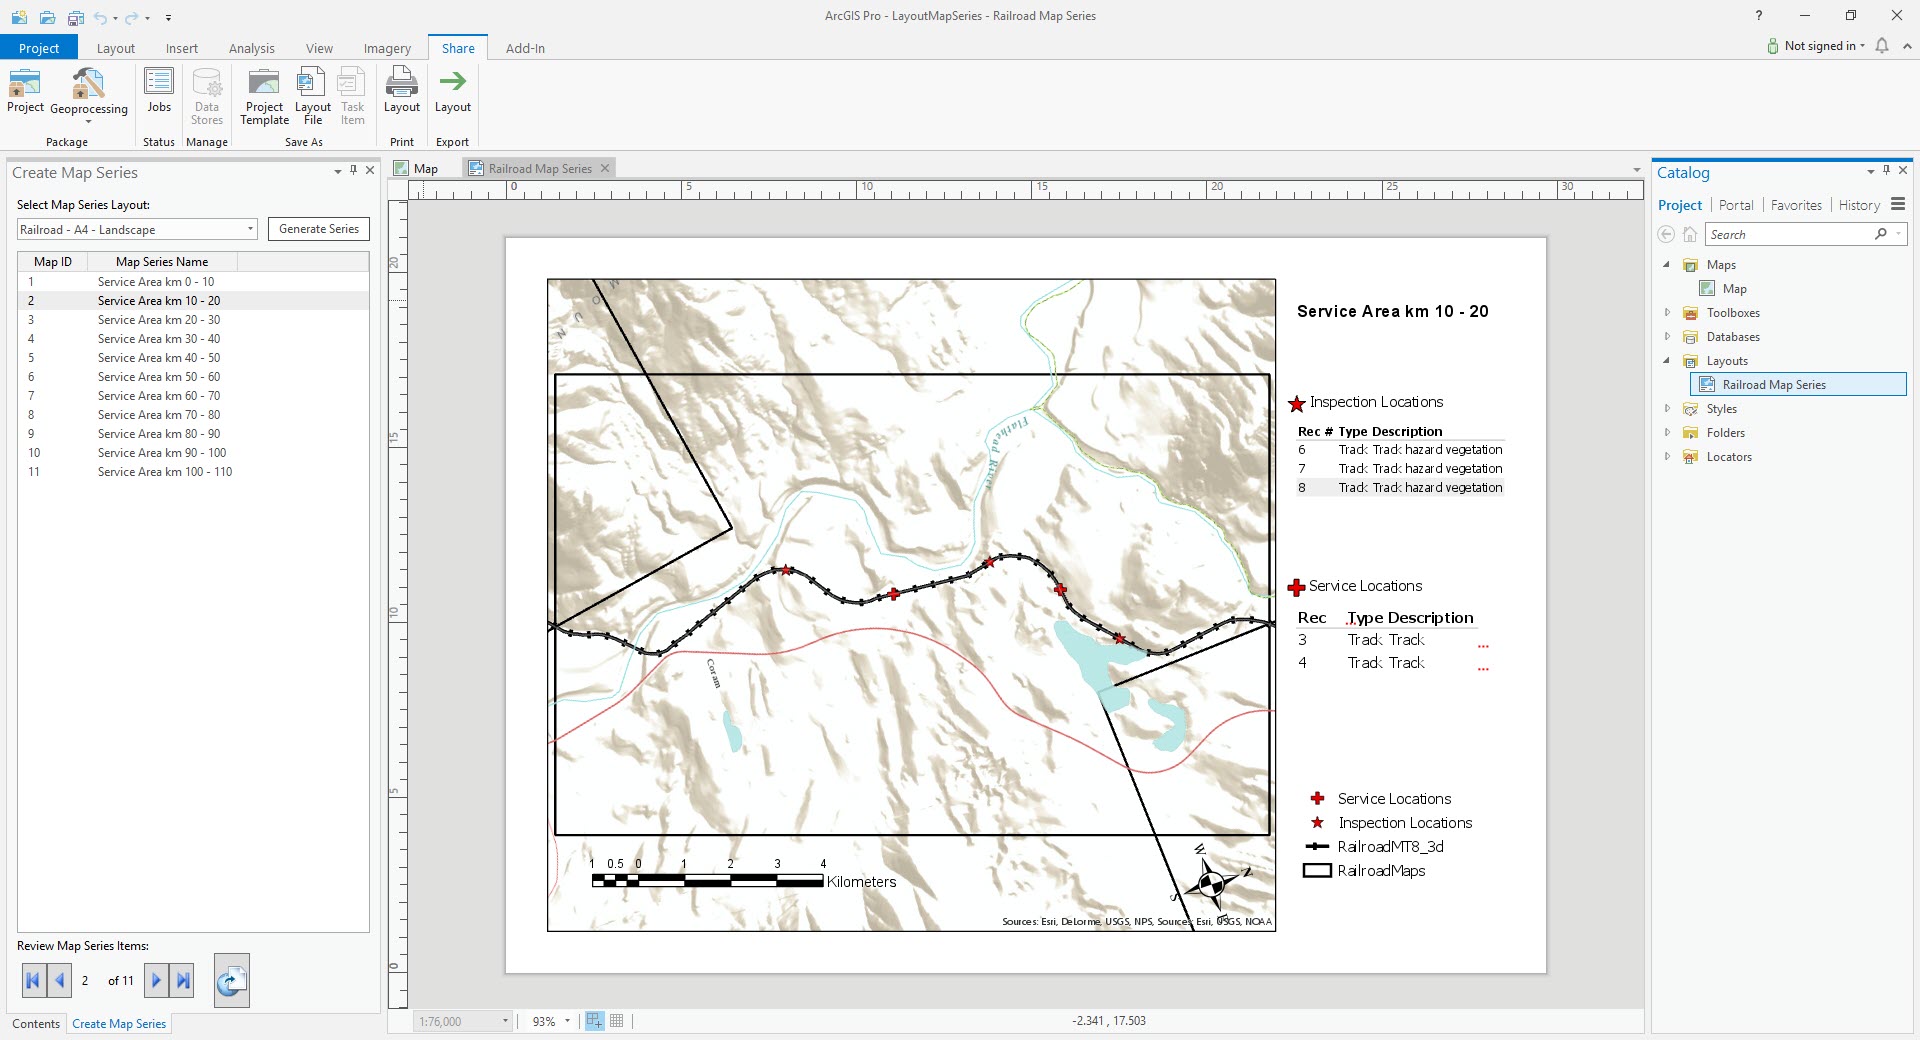1920x1040 pixels.
Task: Open the Railroad - A4 - Landscape dropdown
Action: [137, 229]
